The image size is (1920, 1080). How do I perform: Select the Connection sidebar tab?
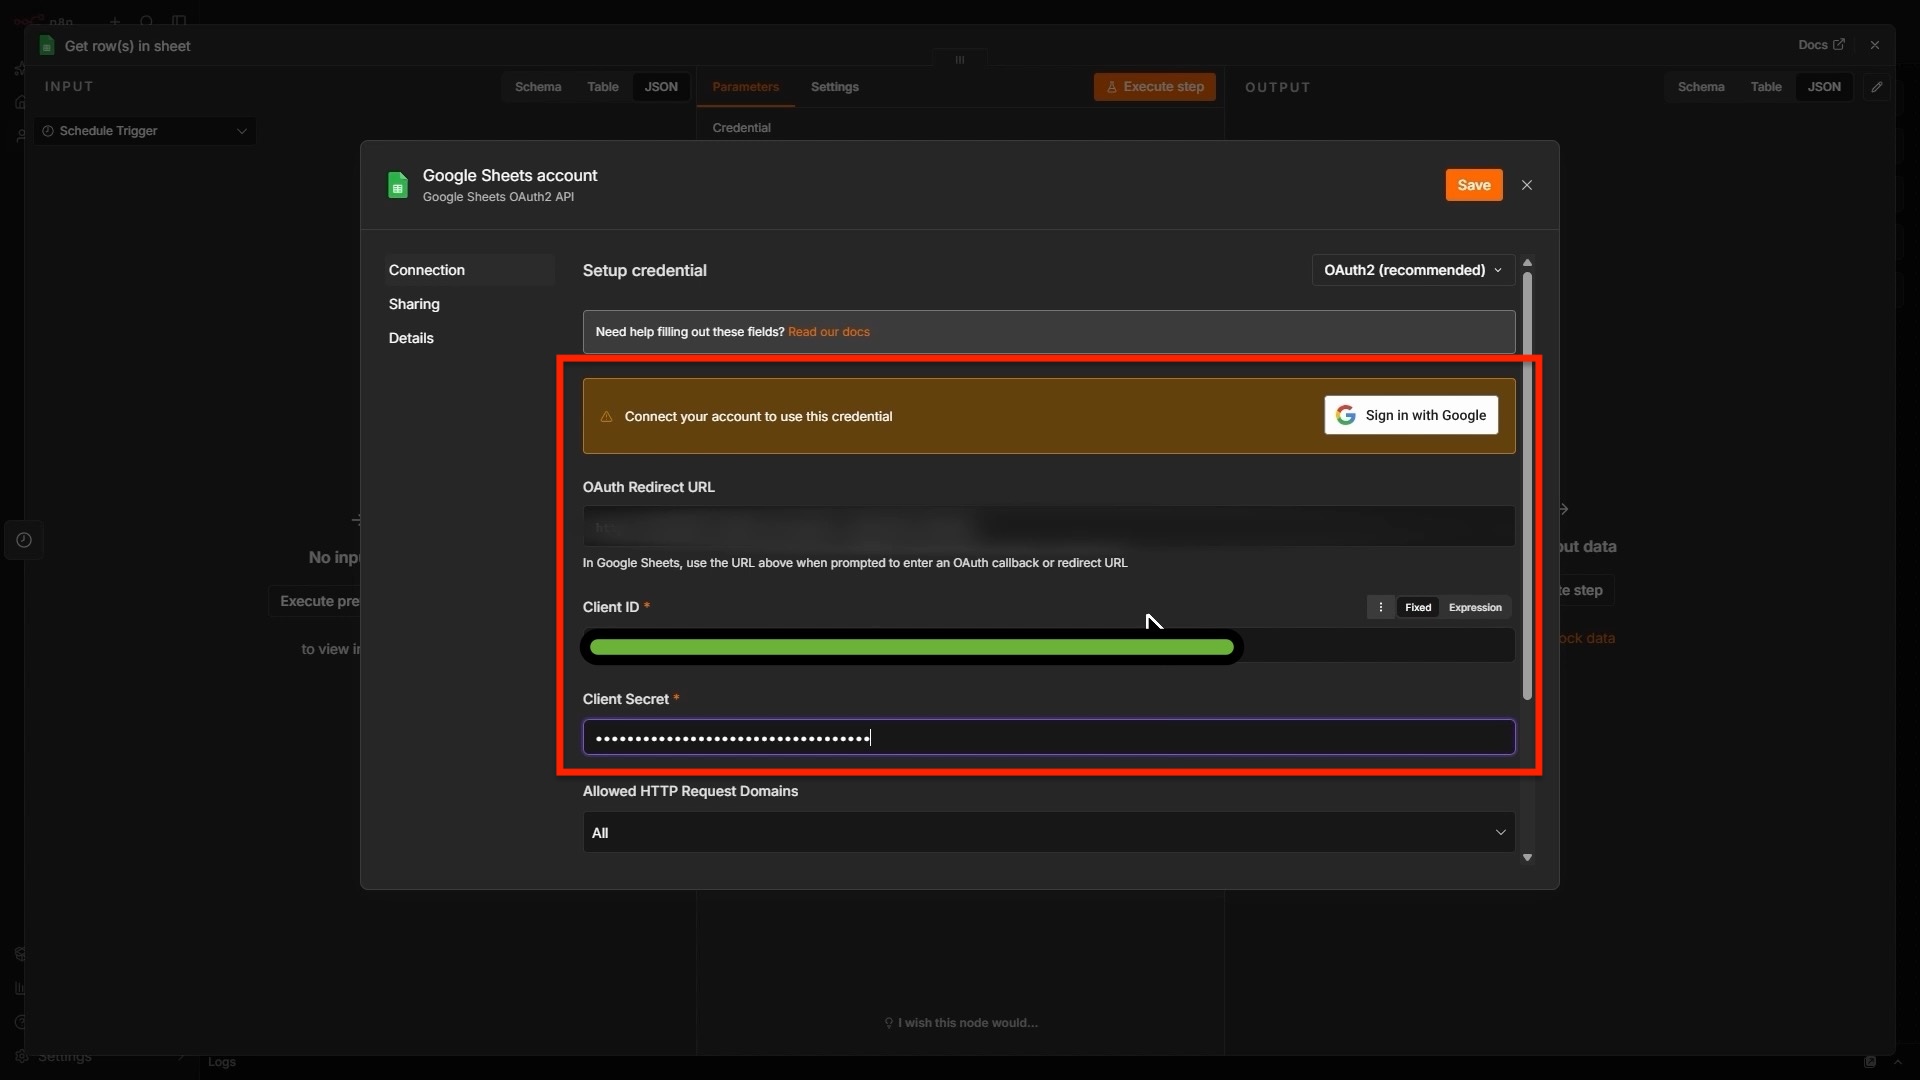point(469,270)
